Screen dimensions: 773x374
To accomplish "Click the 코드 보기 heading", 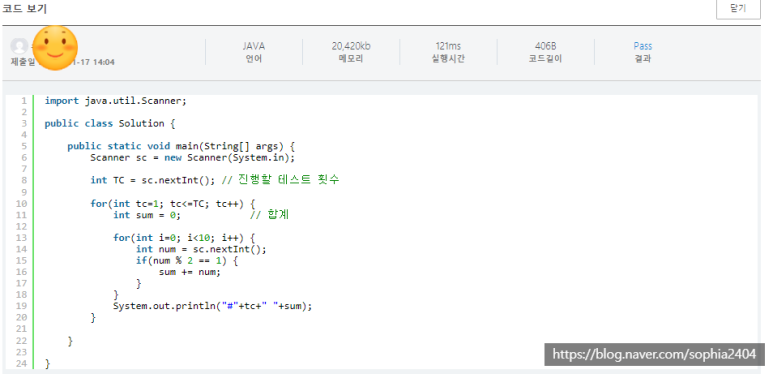I will (25, 8).
